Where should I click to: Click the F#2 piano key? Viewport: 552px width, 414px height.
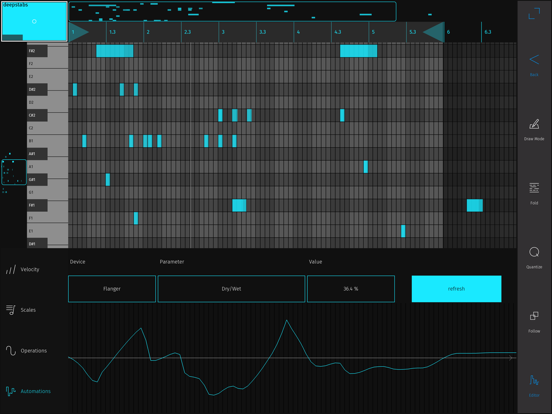pyautogui.click(x=37, y=51)
